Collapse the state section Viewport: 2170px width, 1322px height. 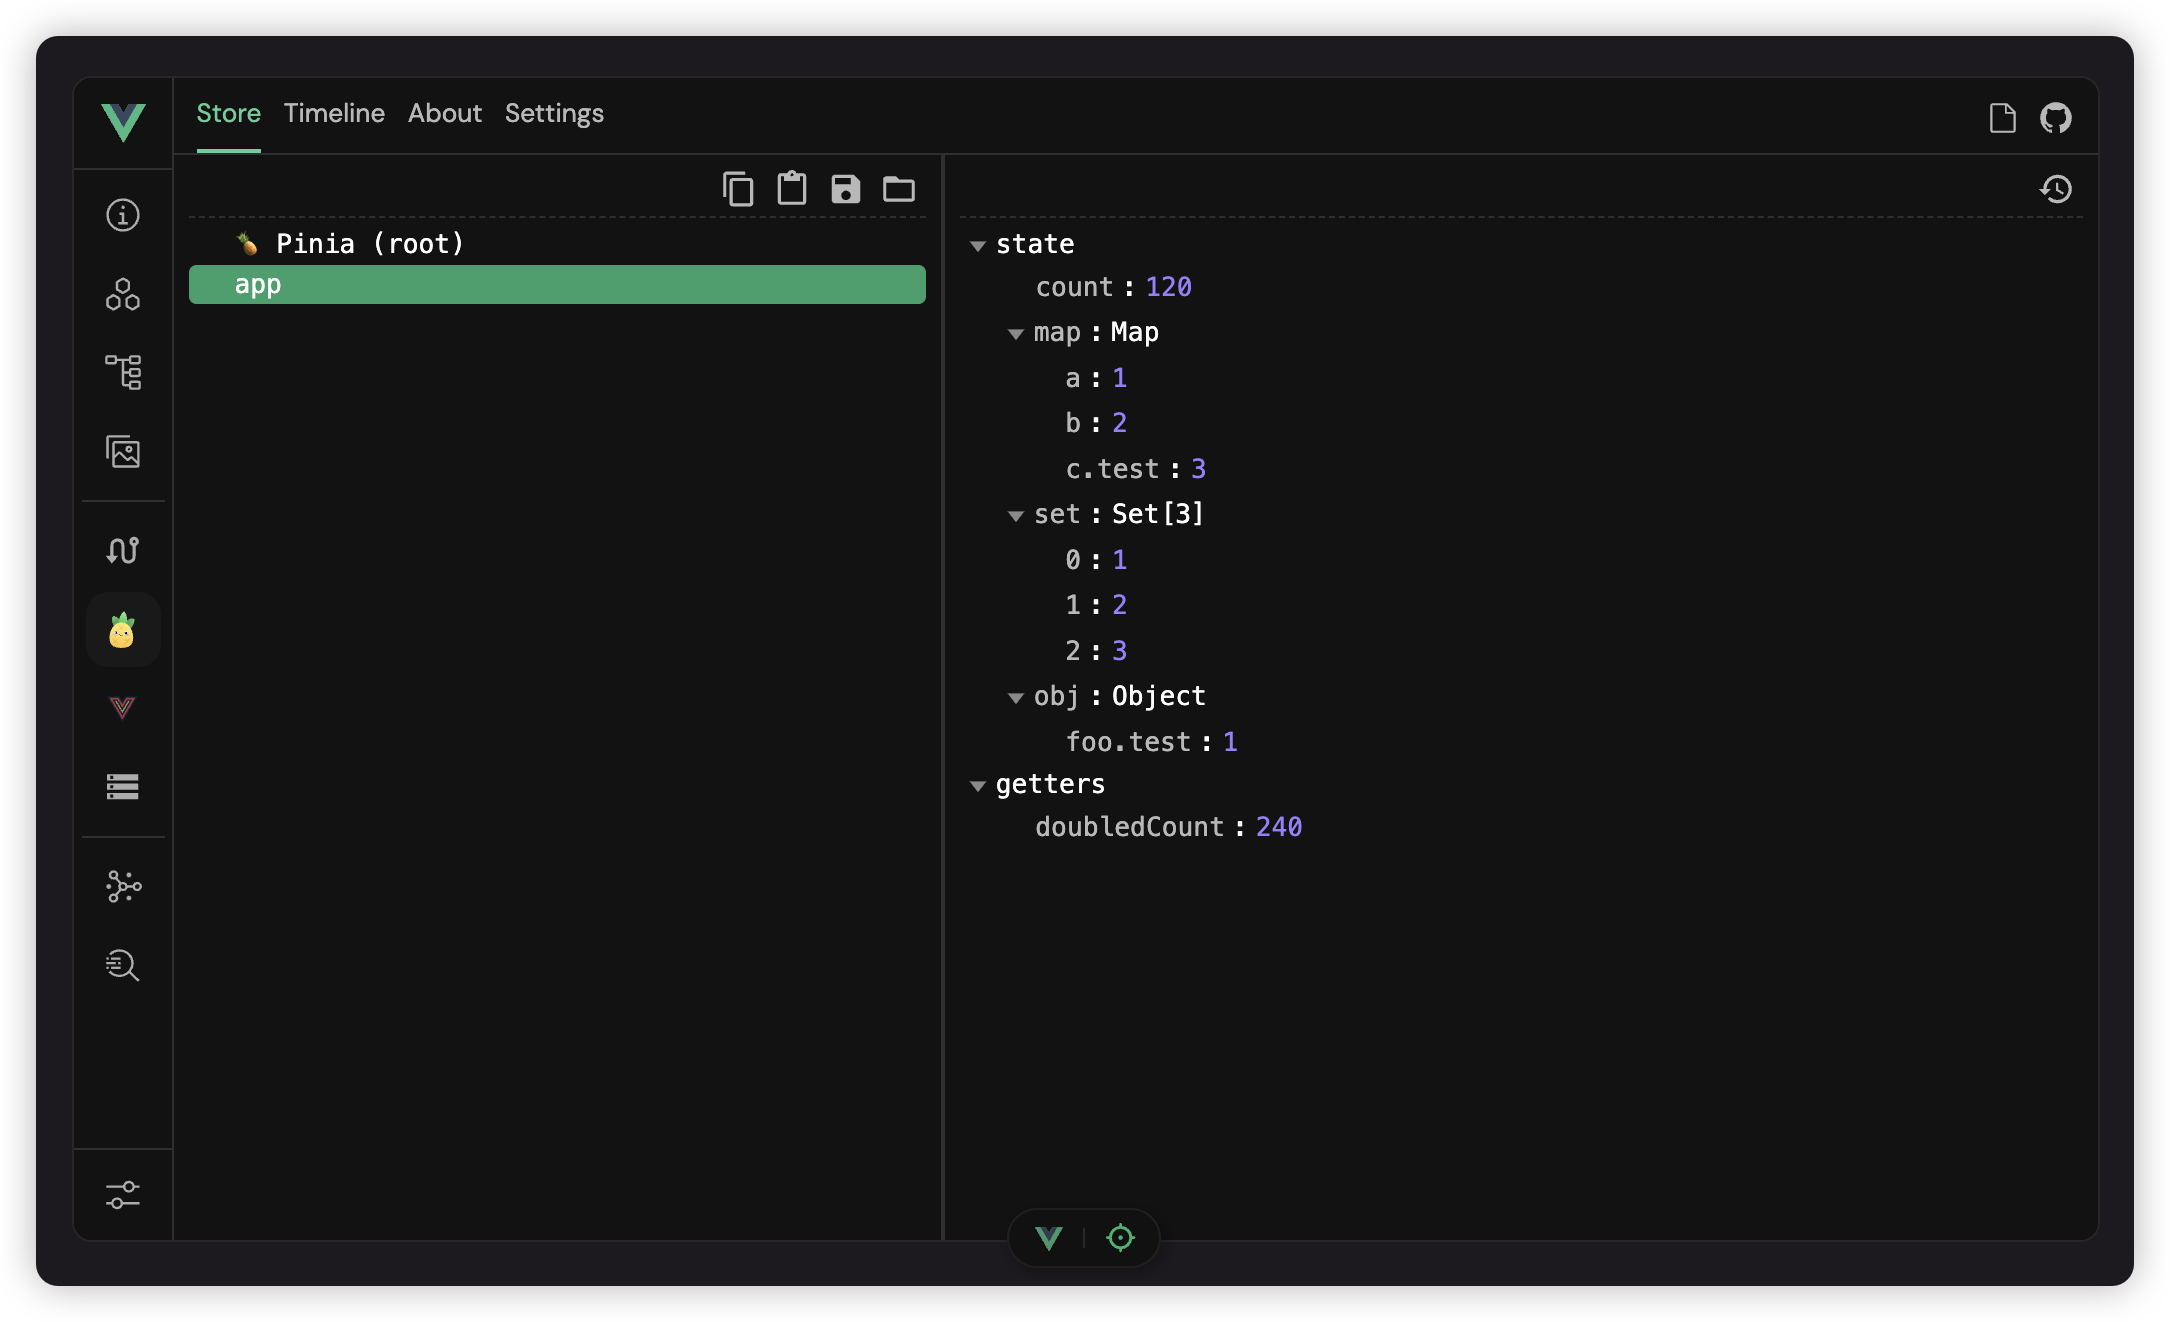(978, 245)
